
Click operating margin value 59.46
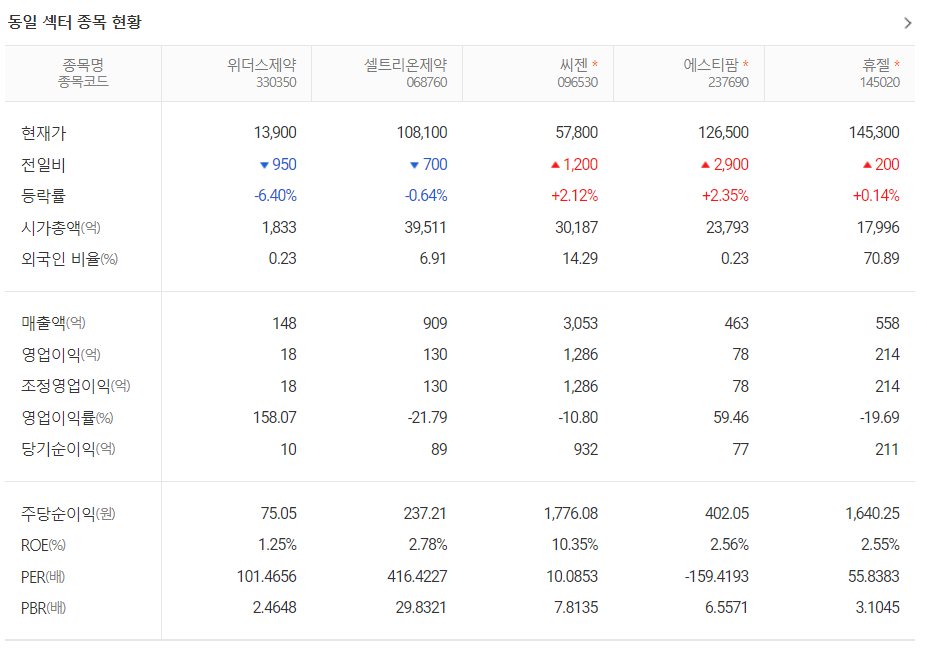point(731,418)
